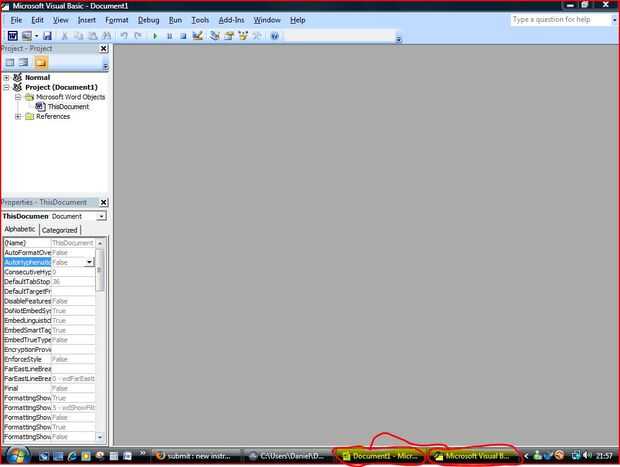The image size is (620, 467).
Task: Select the References folder label
Action: coord(53,117)
